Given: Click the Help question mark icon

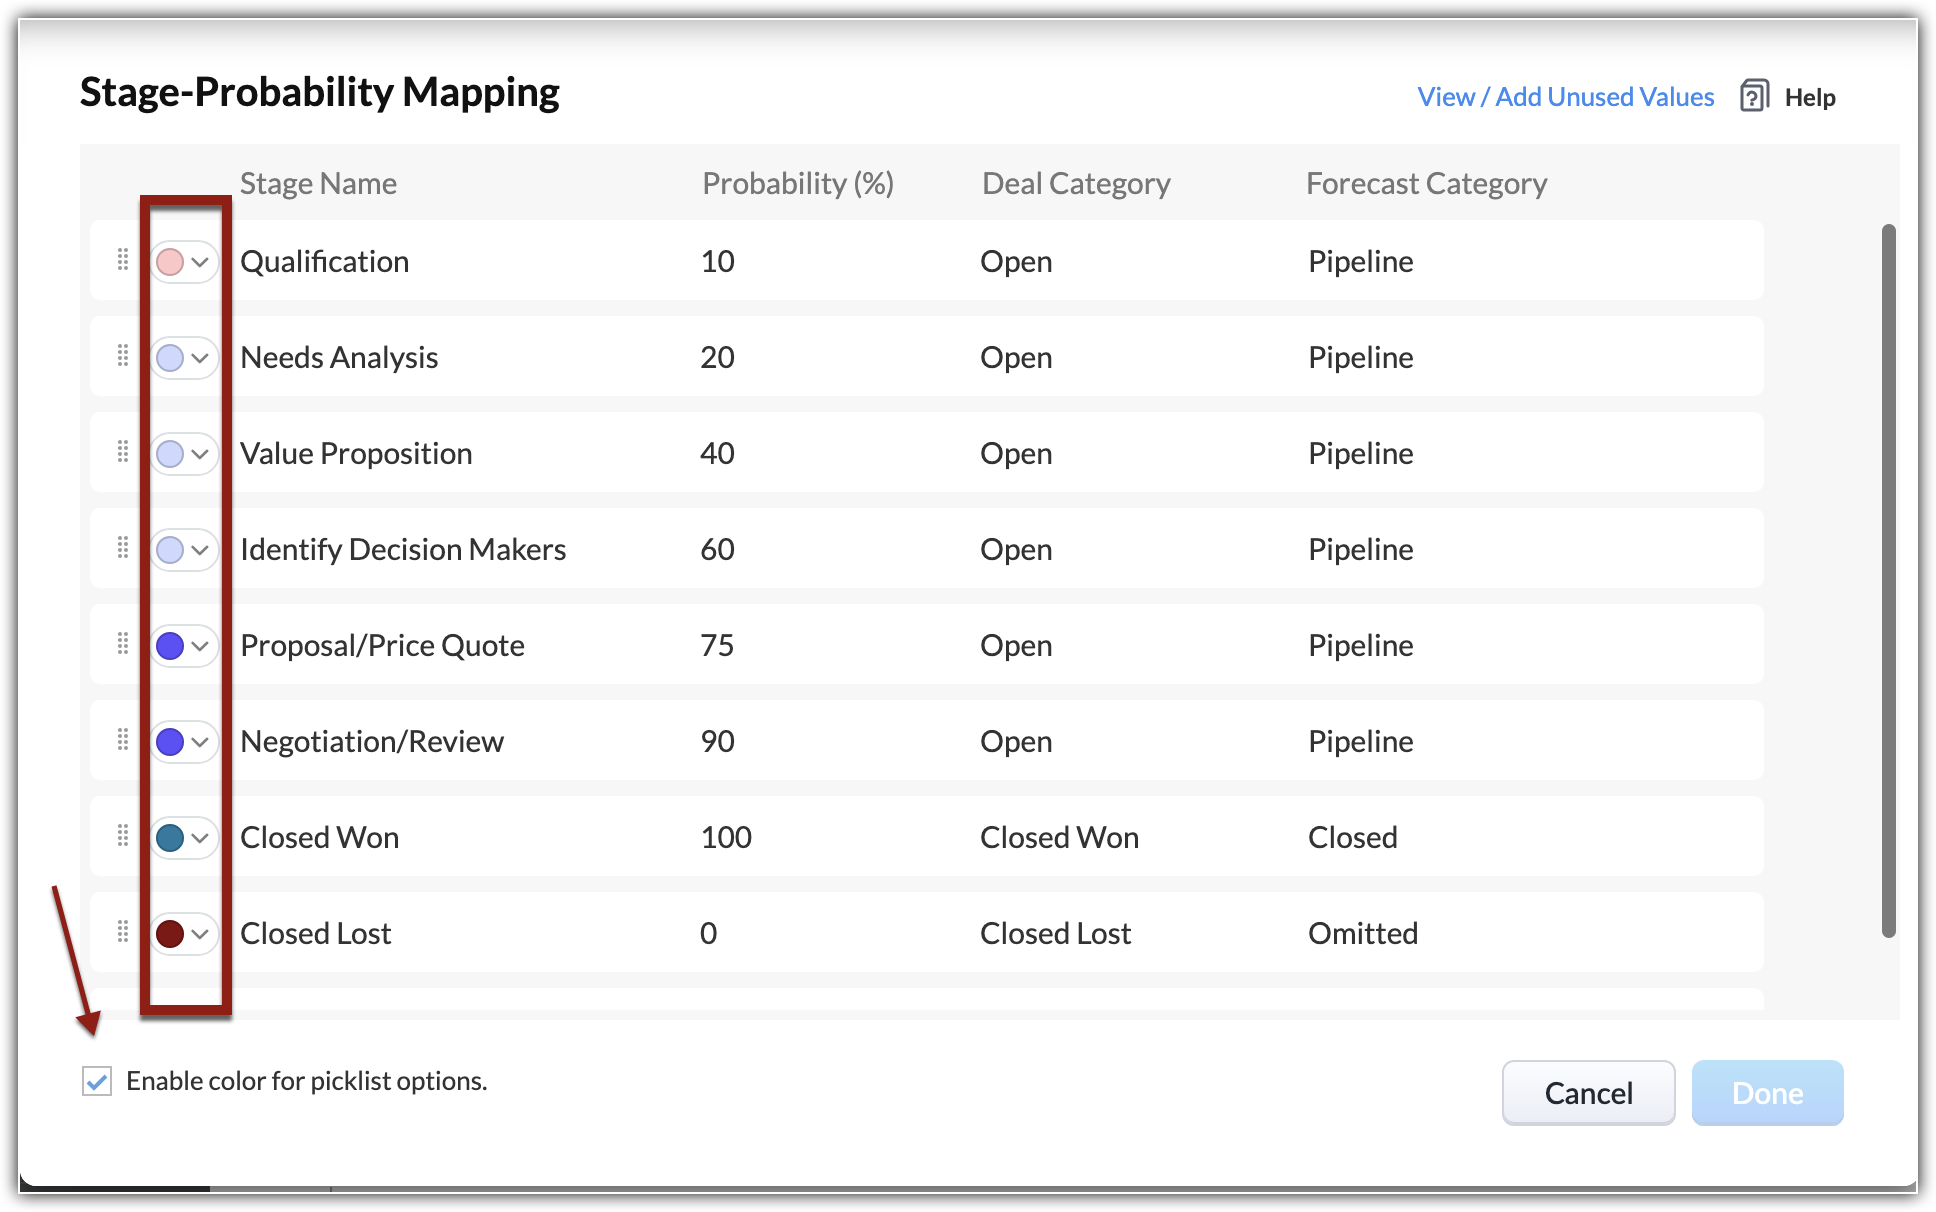Looking at the screenshot, I should coord(1754,96).
